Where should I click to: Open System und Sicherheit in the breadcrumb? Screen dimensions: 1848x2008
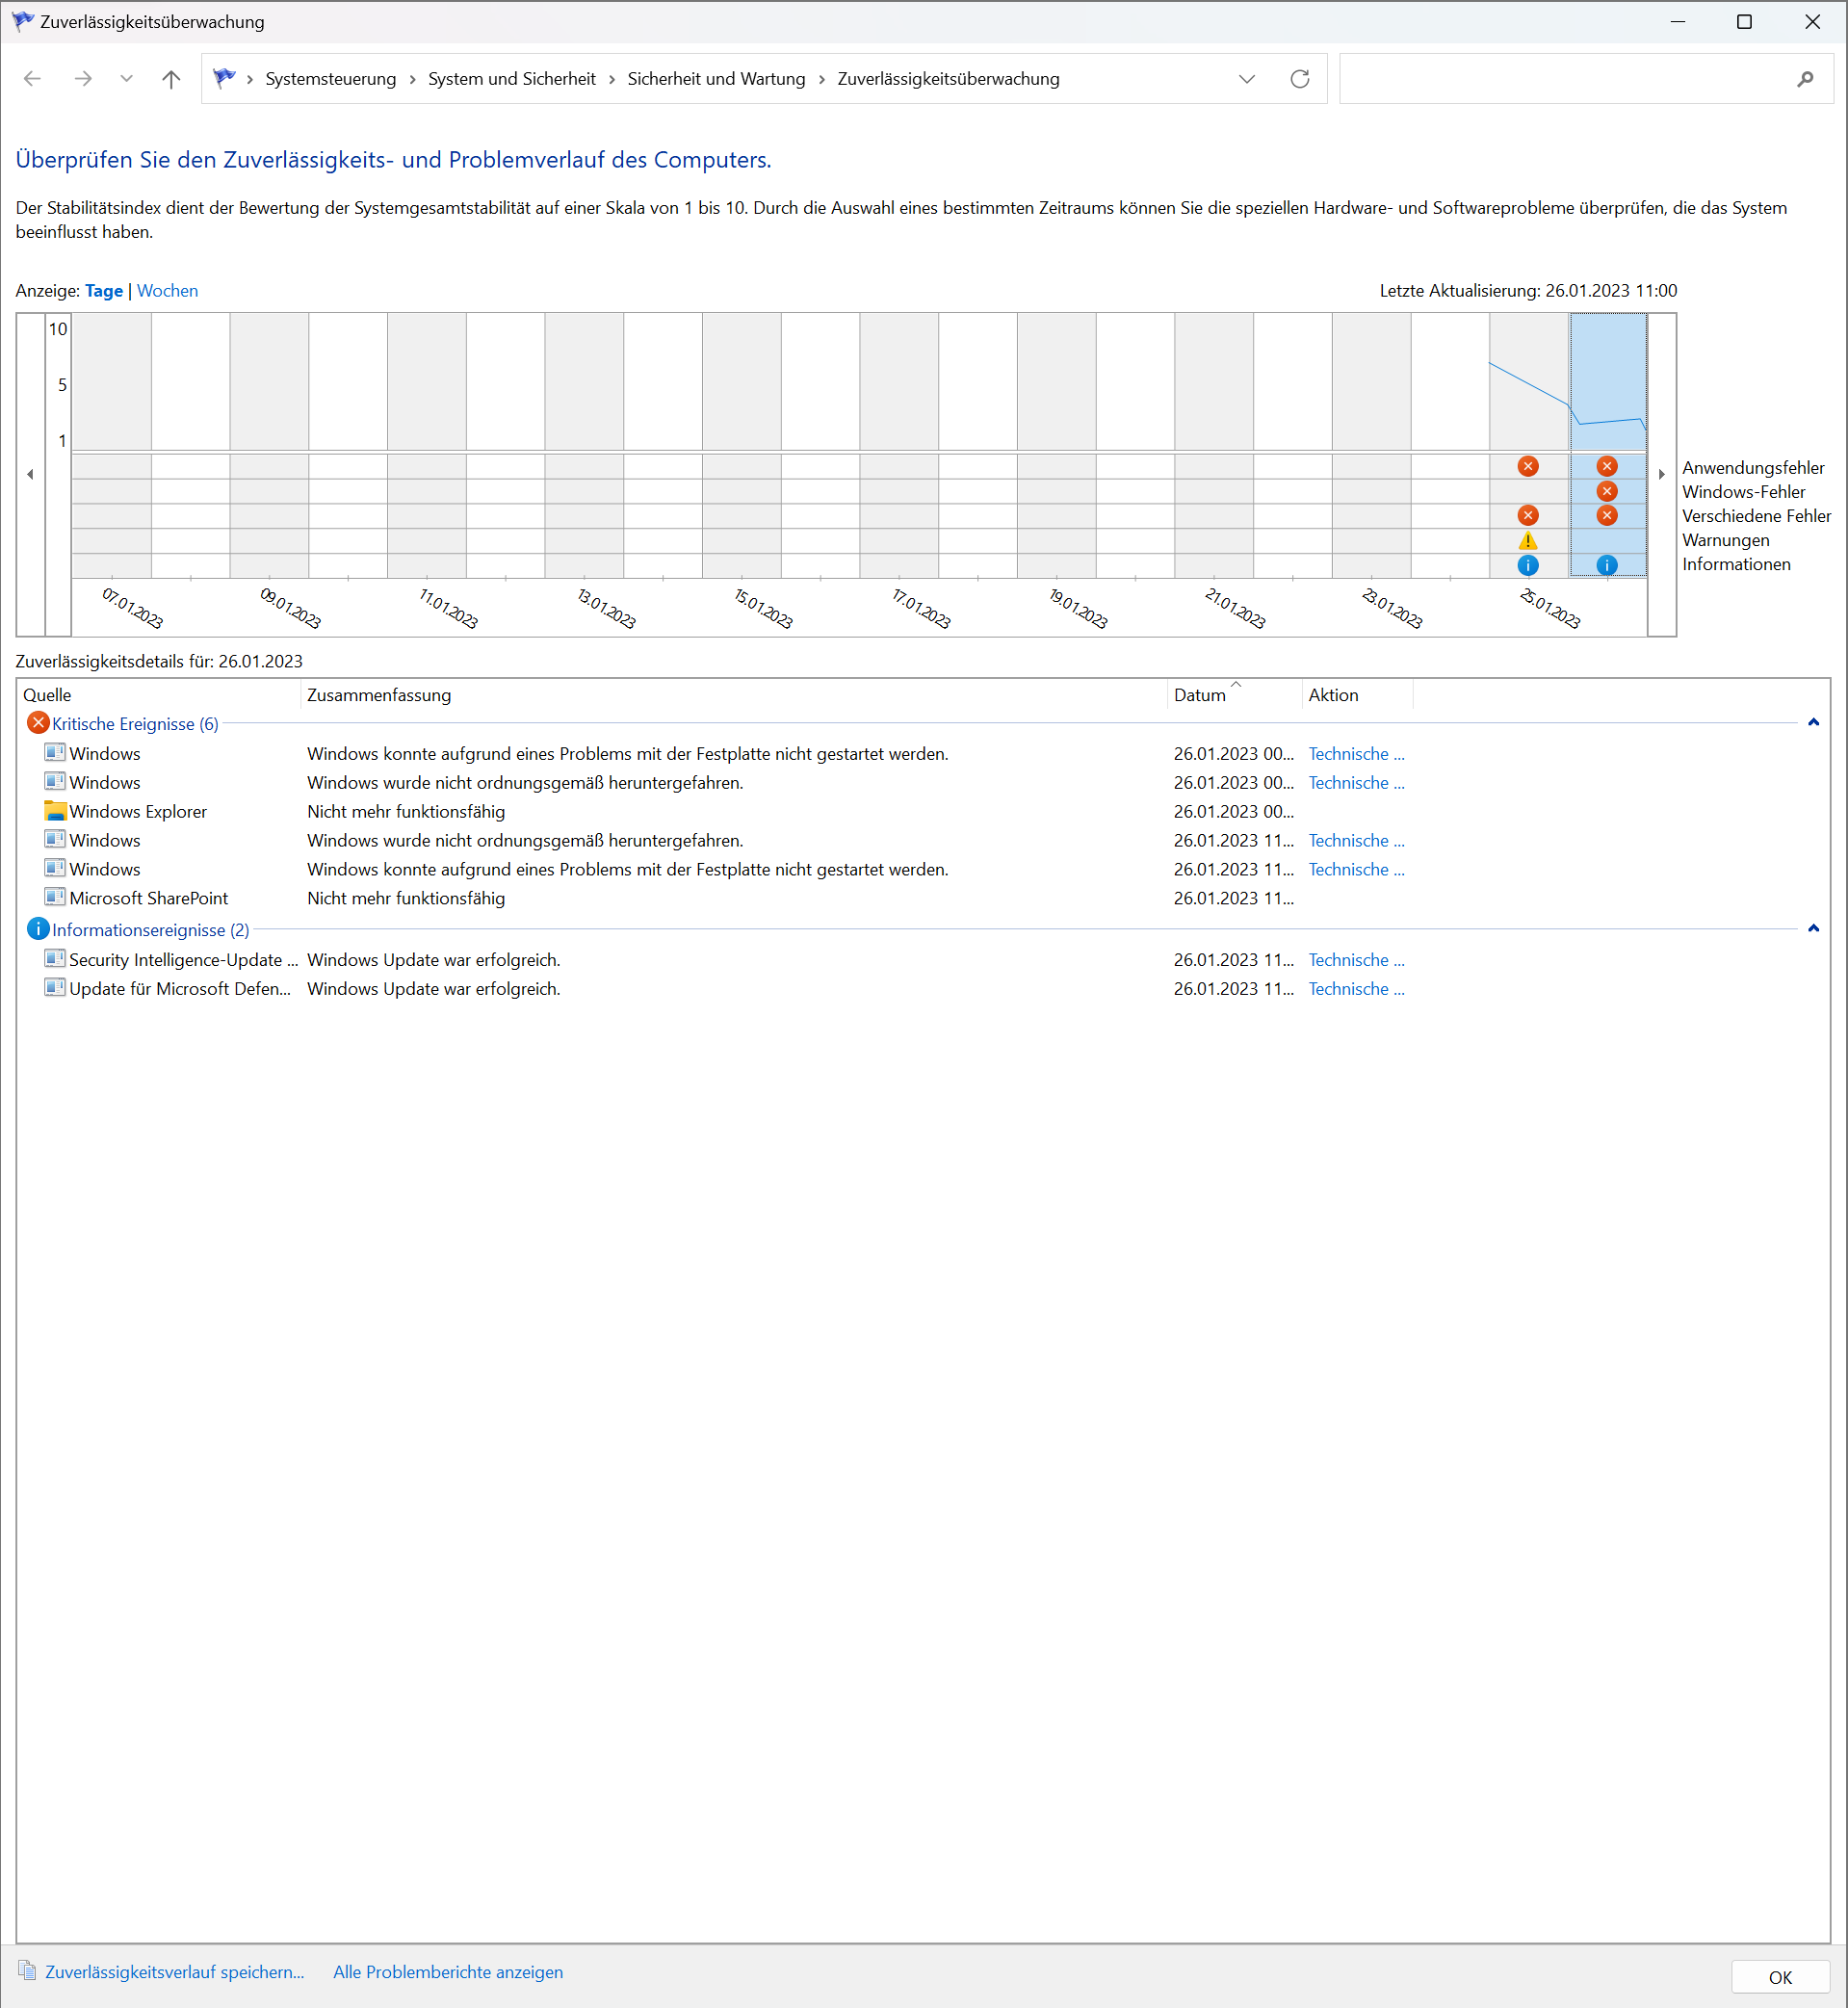[x=511, y=79]
